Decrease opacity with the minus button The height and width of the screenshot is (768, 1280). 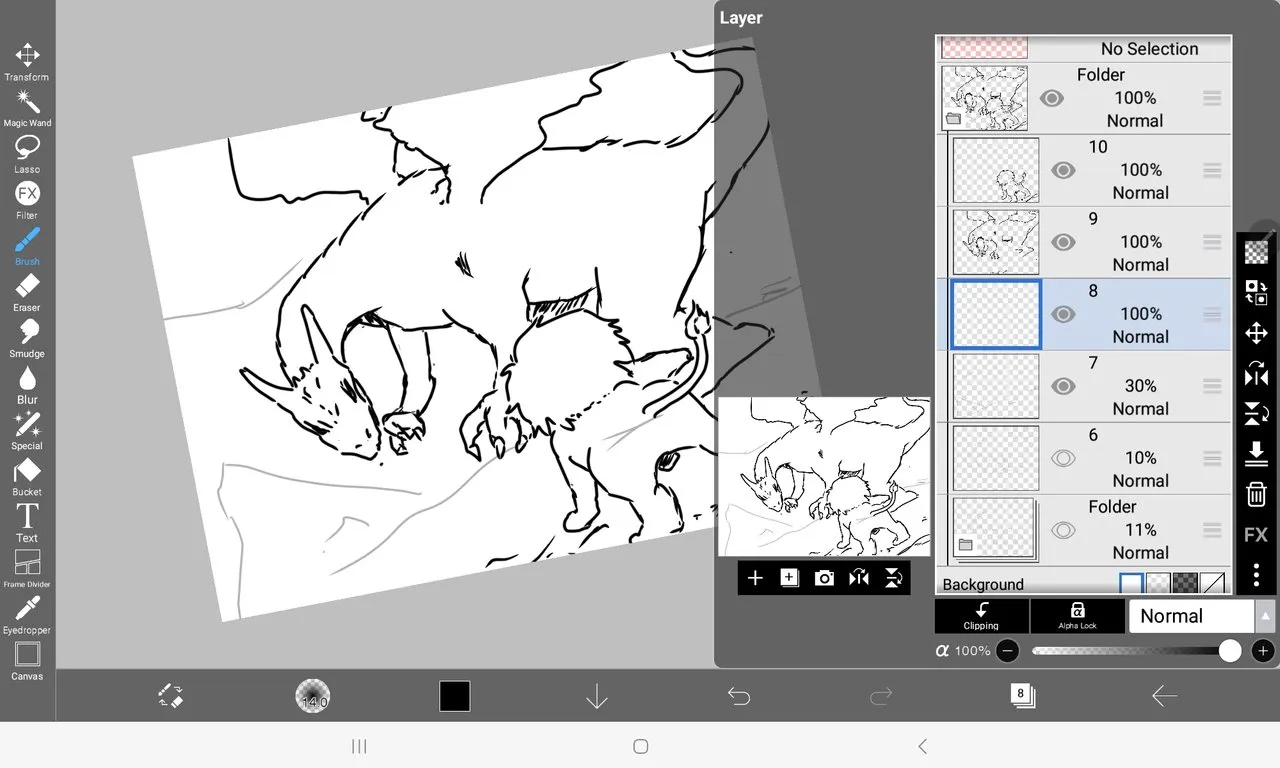(1008, 651)
